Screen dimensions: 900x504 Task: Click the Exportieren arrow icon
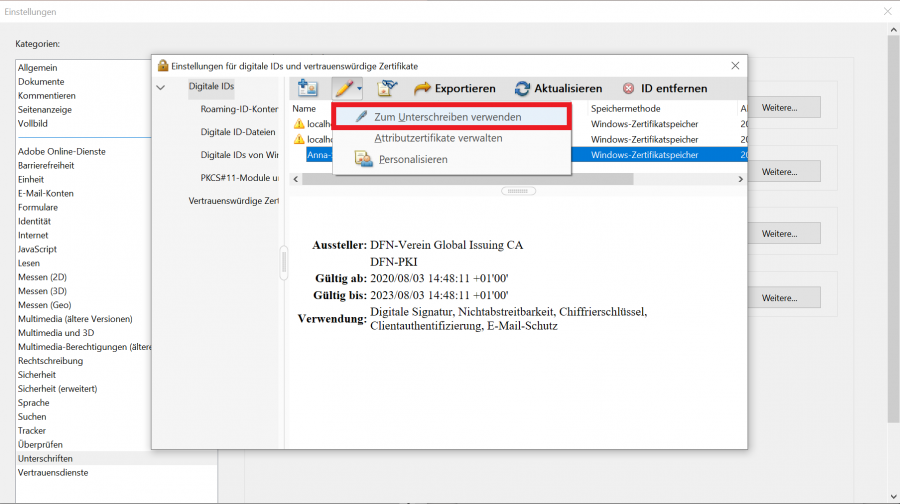(x=422, y=88)
